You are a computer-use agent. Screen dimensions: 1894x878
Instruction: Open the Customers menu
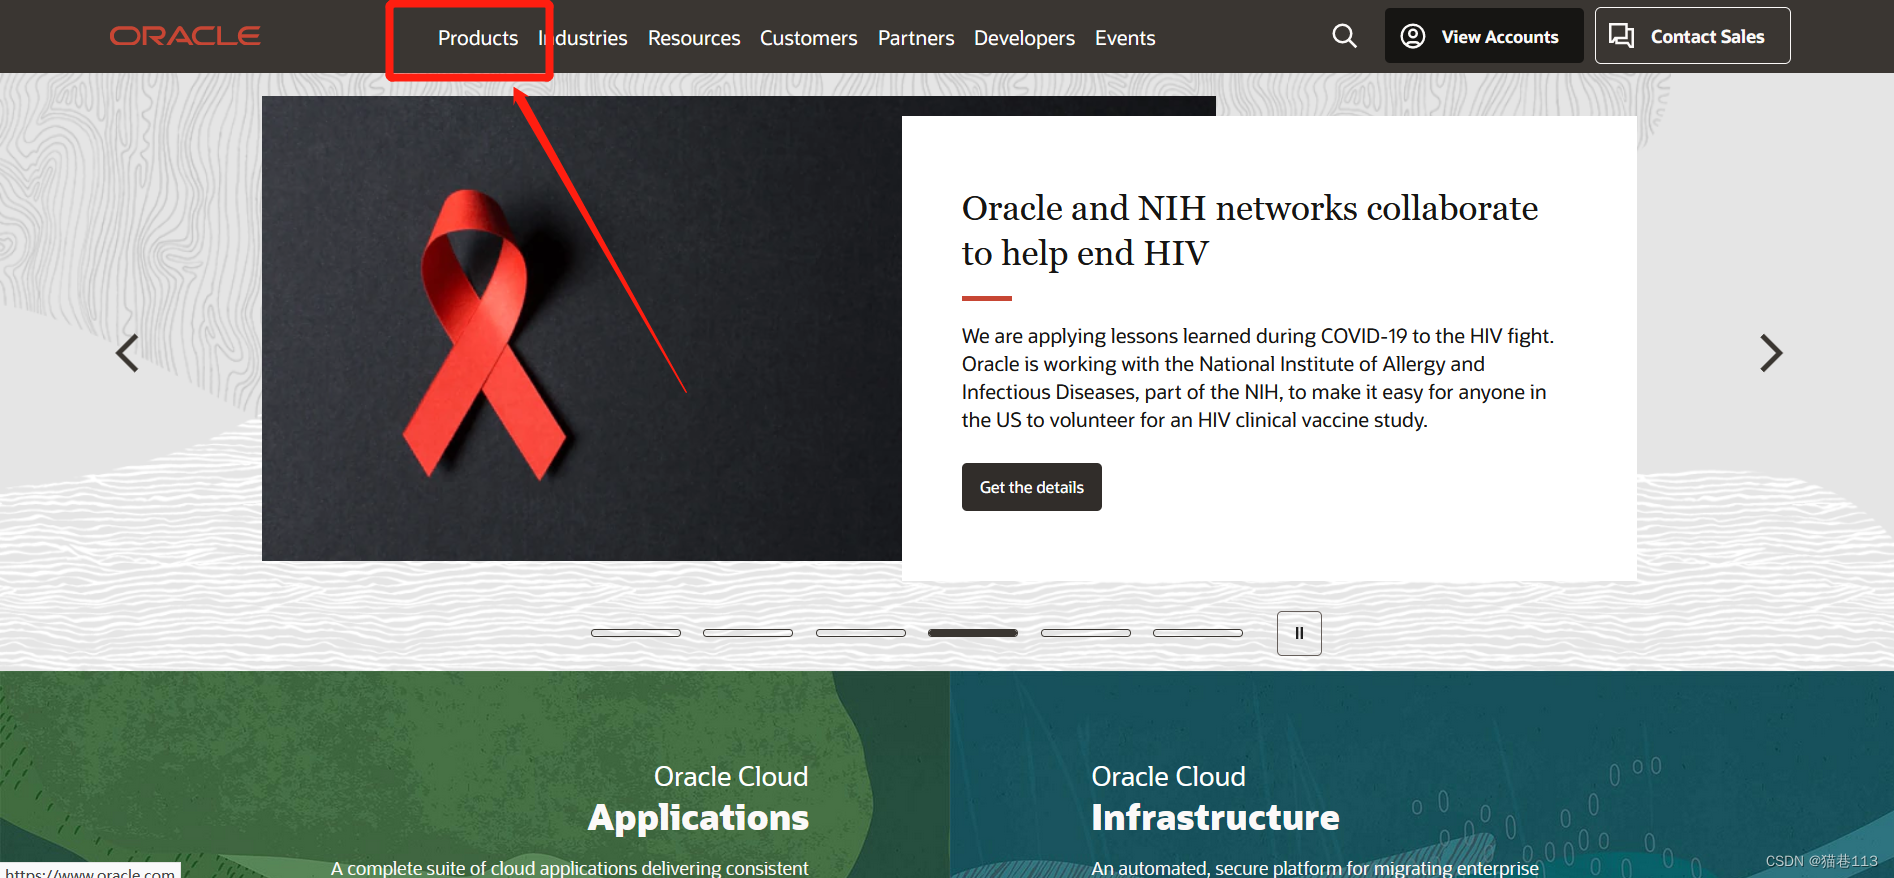[x=808, y=38]
